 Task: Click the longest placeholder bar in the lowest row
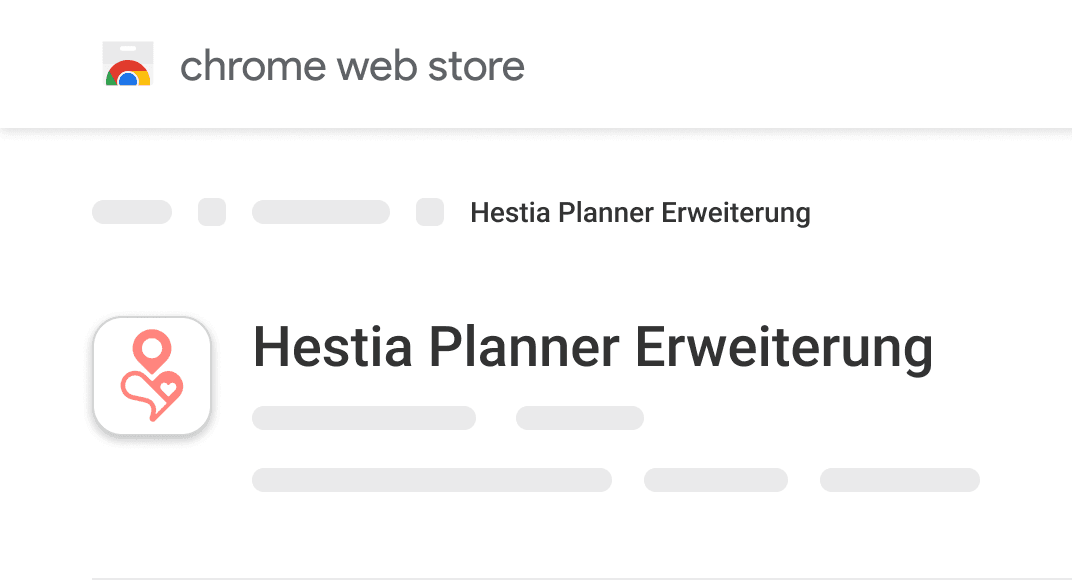(x=432, y=480)
